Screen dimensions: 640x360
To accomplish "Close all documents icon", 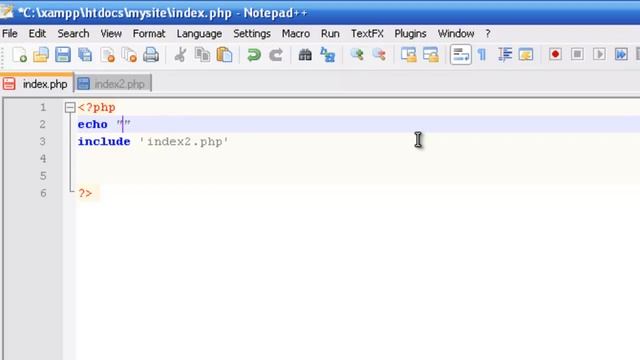I will point(129,55).
